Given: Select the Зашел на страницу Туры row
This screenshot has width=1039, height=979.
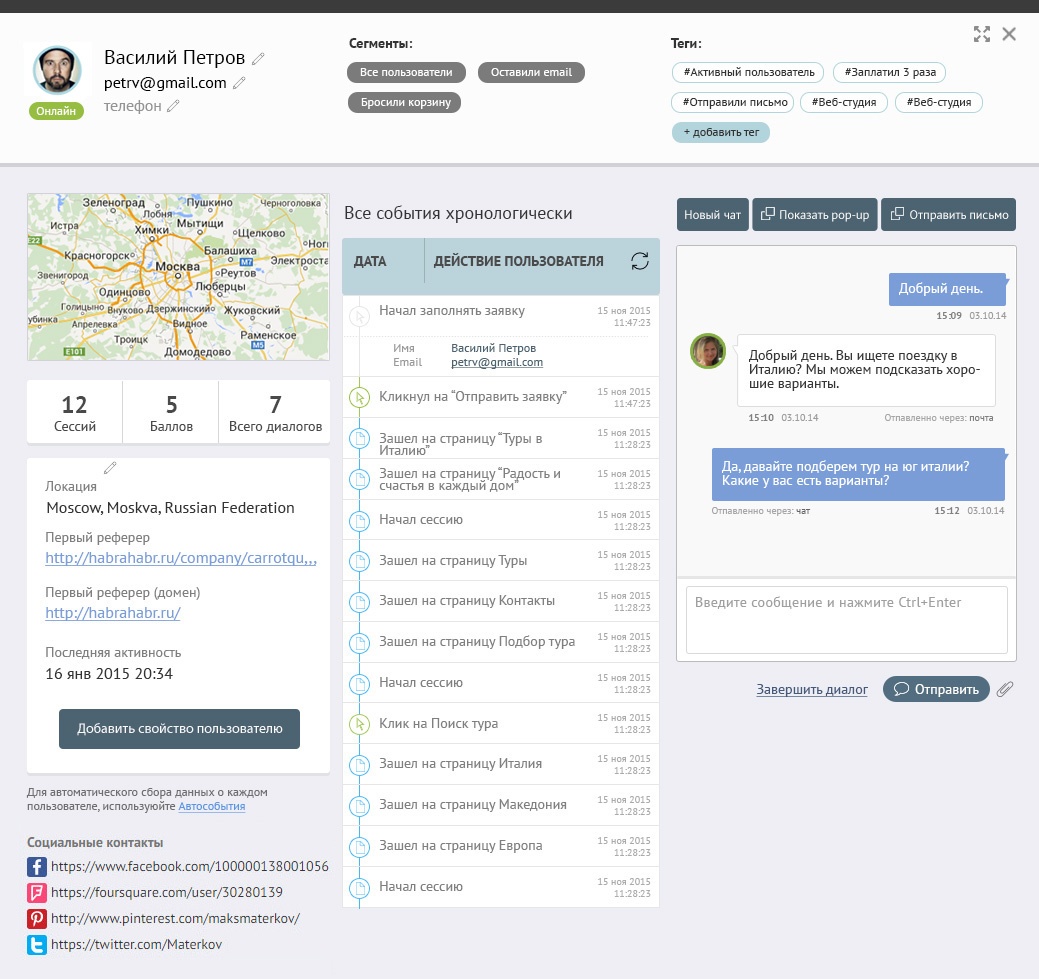Looking at the screenshot, I should (501, 561).
